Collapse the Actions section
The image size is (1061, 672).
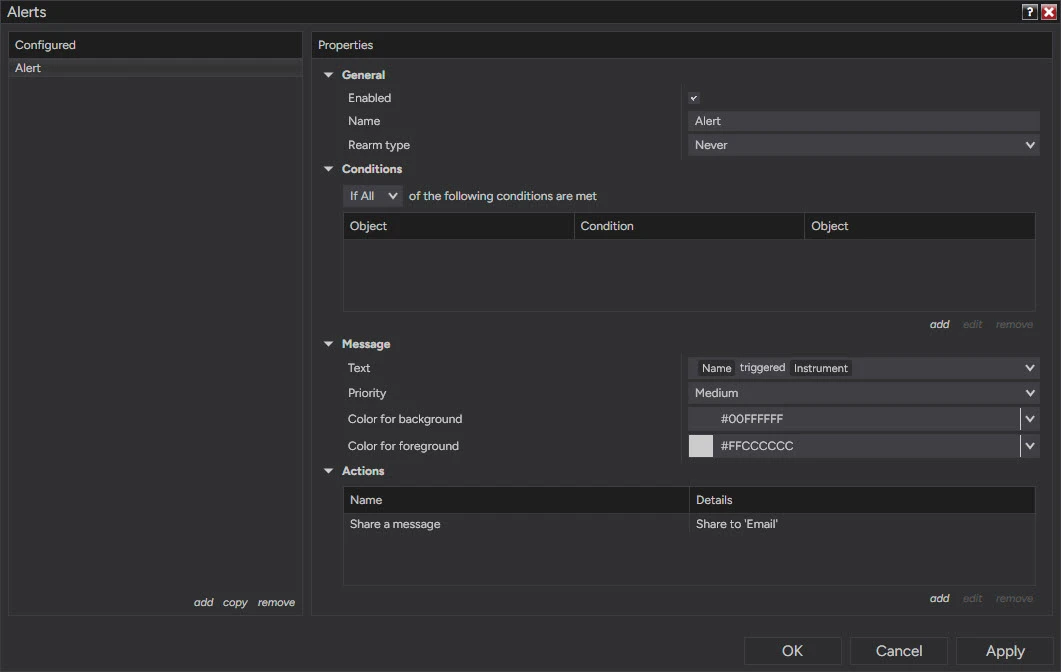[329, 470]
